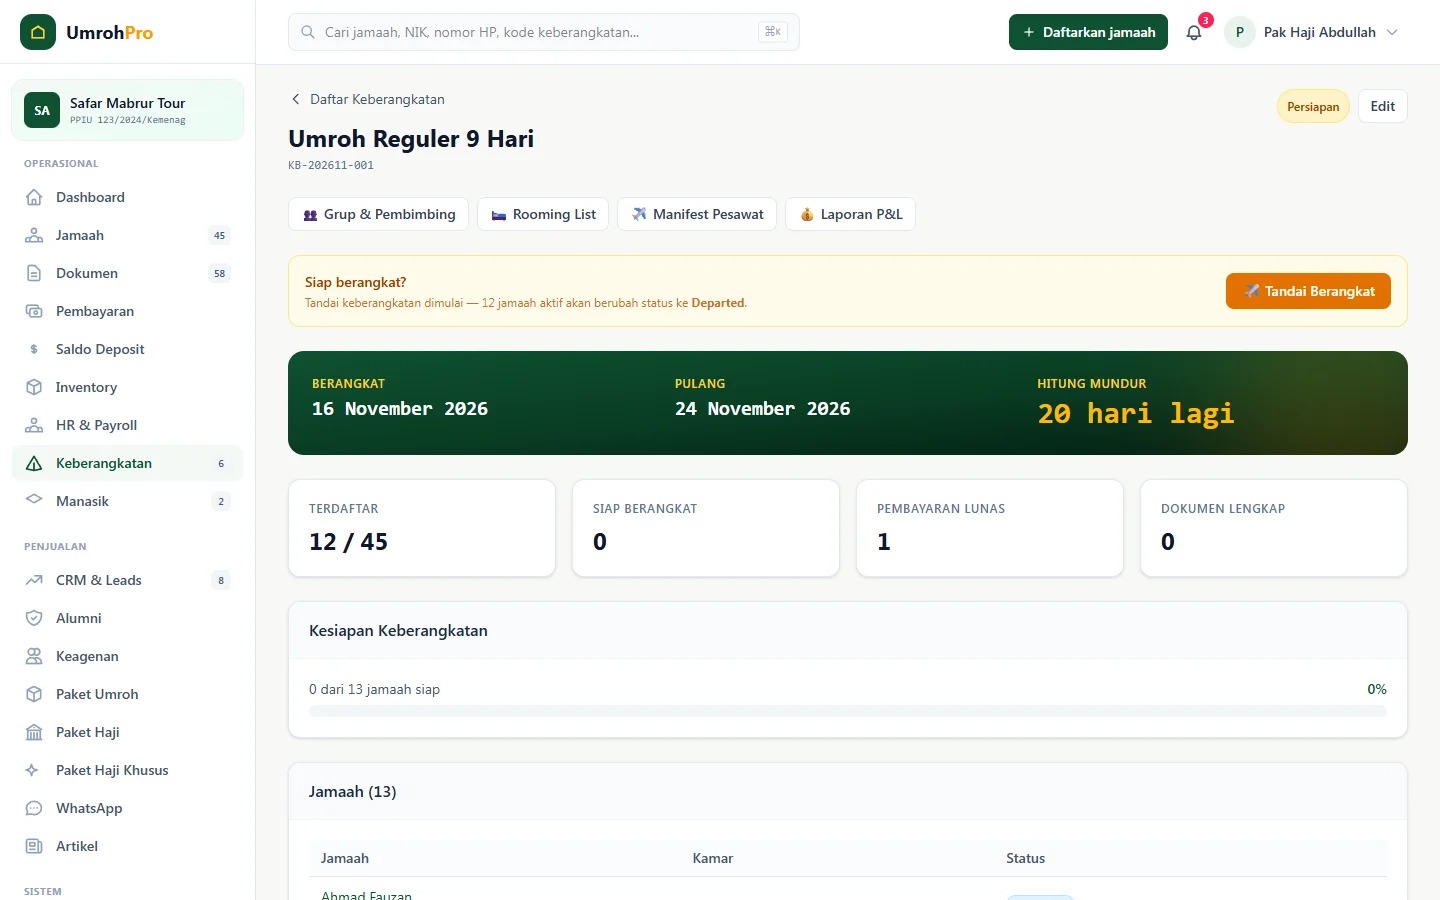
Task: Open the Pembayaran page
Action: [128, 311]
